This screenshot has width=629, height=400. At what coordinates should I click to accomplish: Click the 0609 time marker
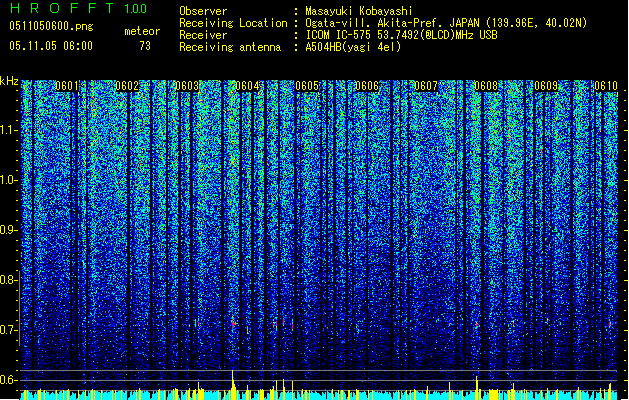(x=546, y=86)
